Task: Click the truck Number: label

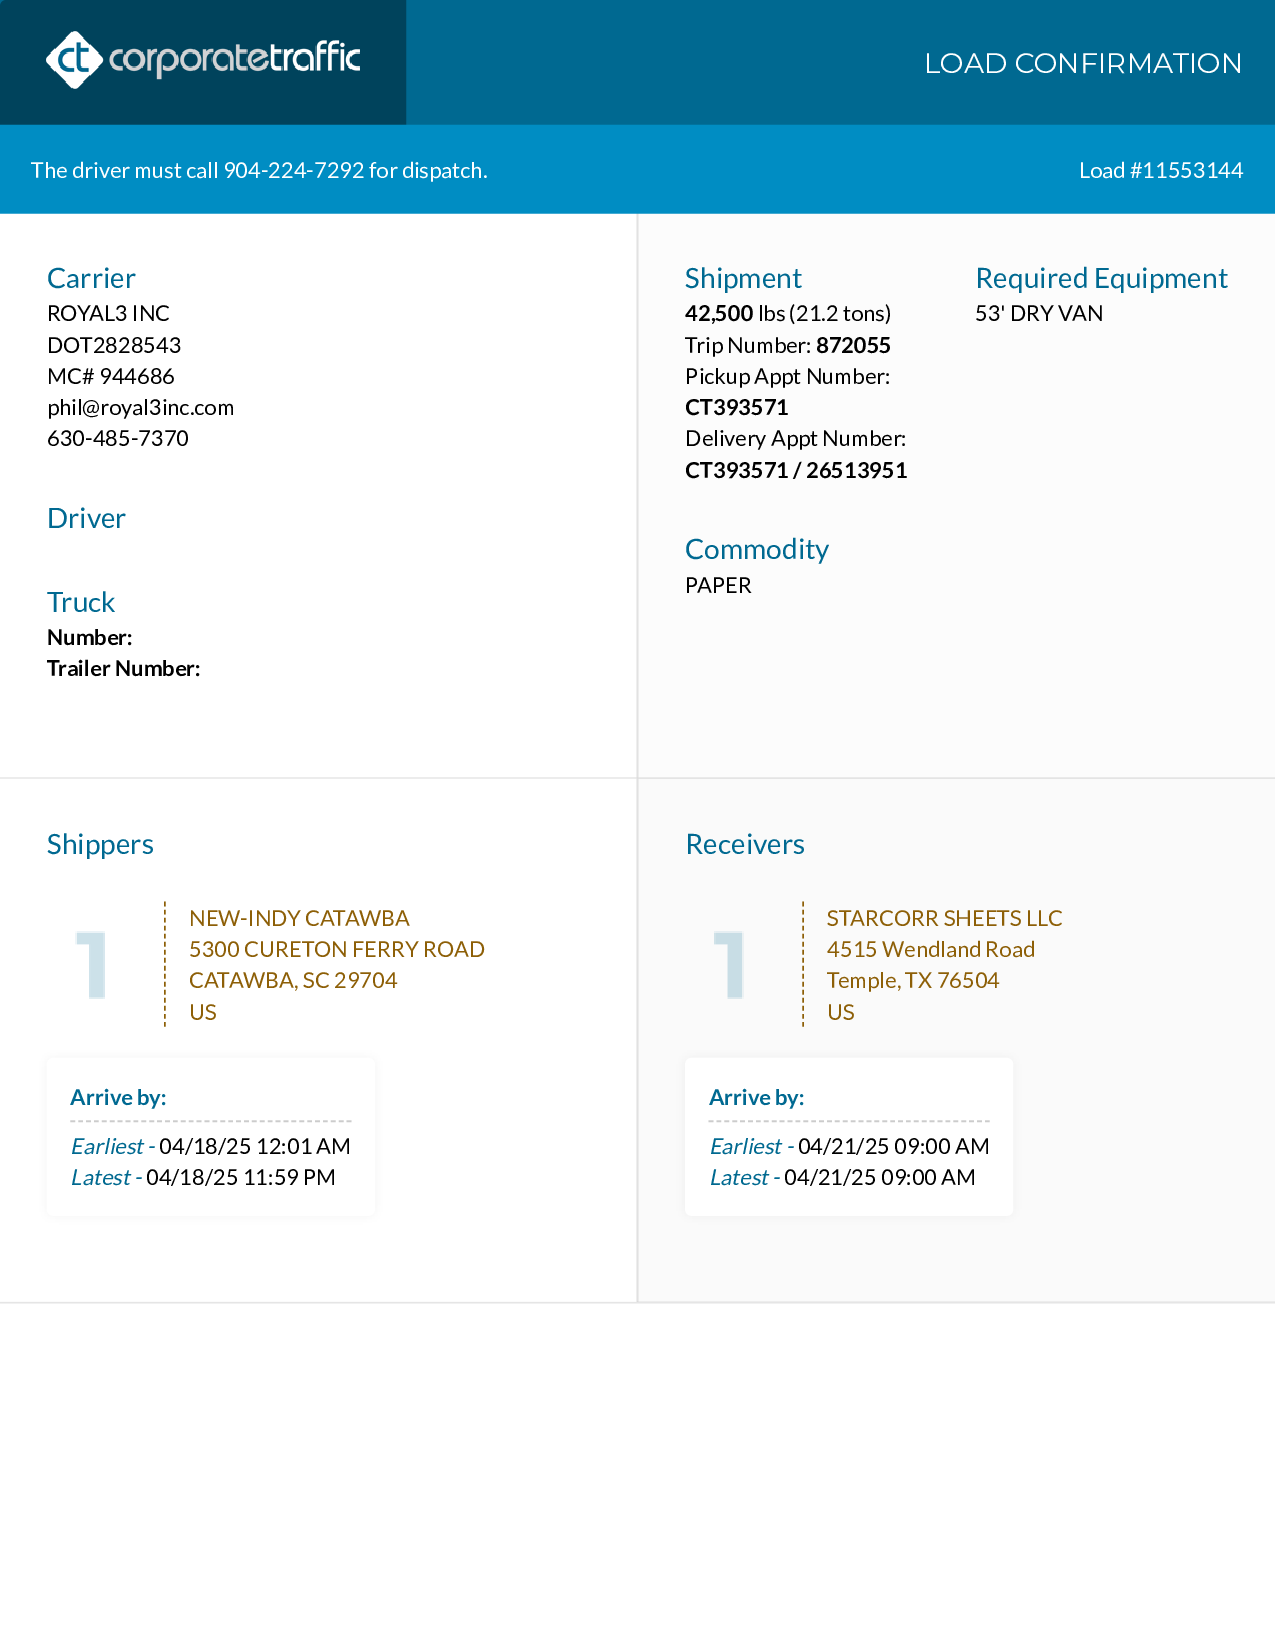Action: (90, 637)
